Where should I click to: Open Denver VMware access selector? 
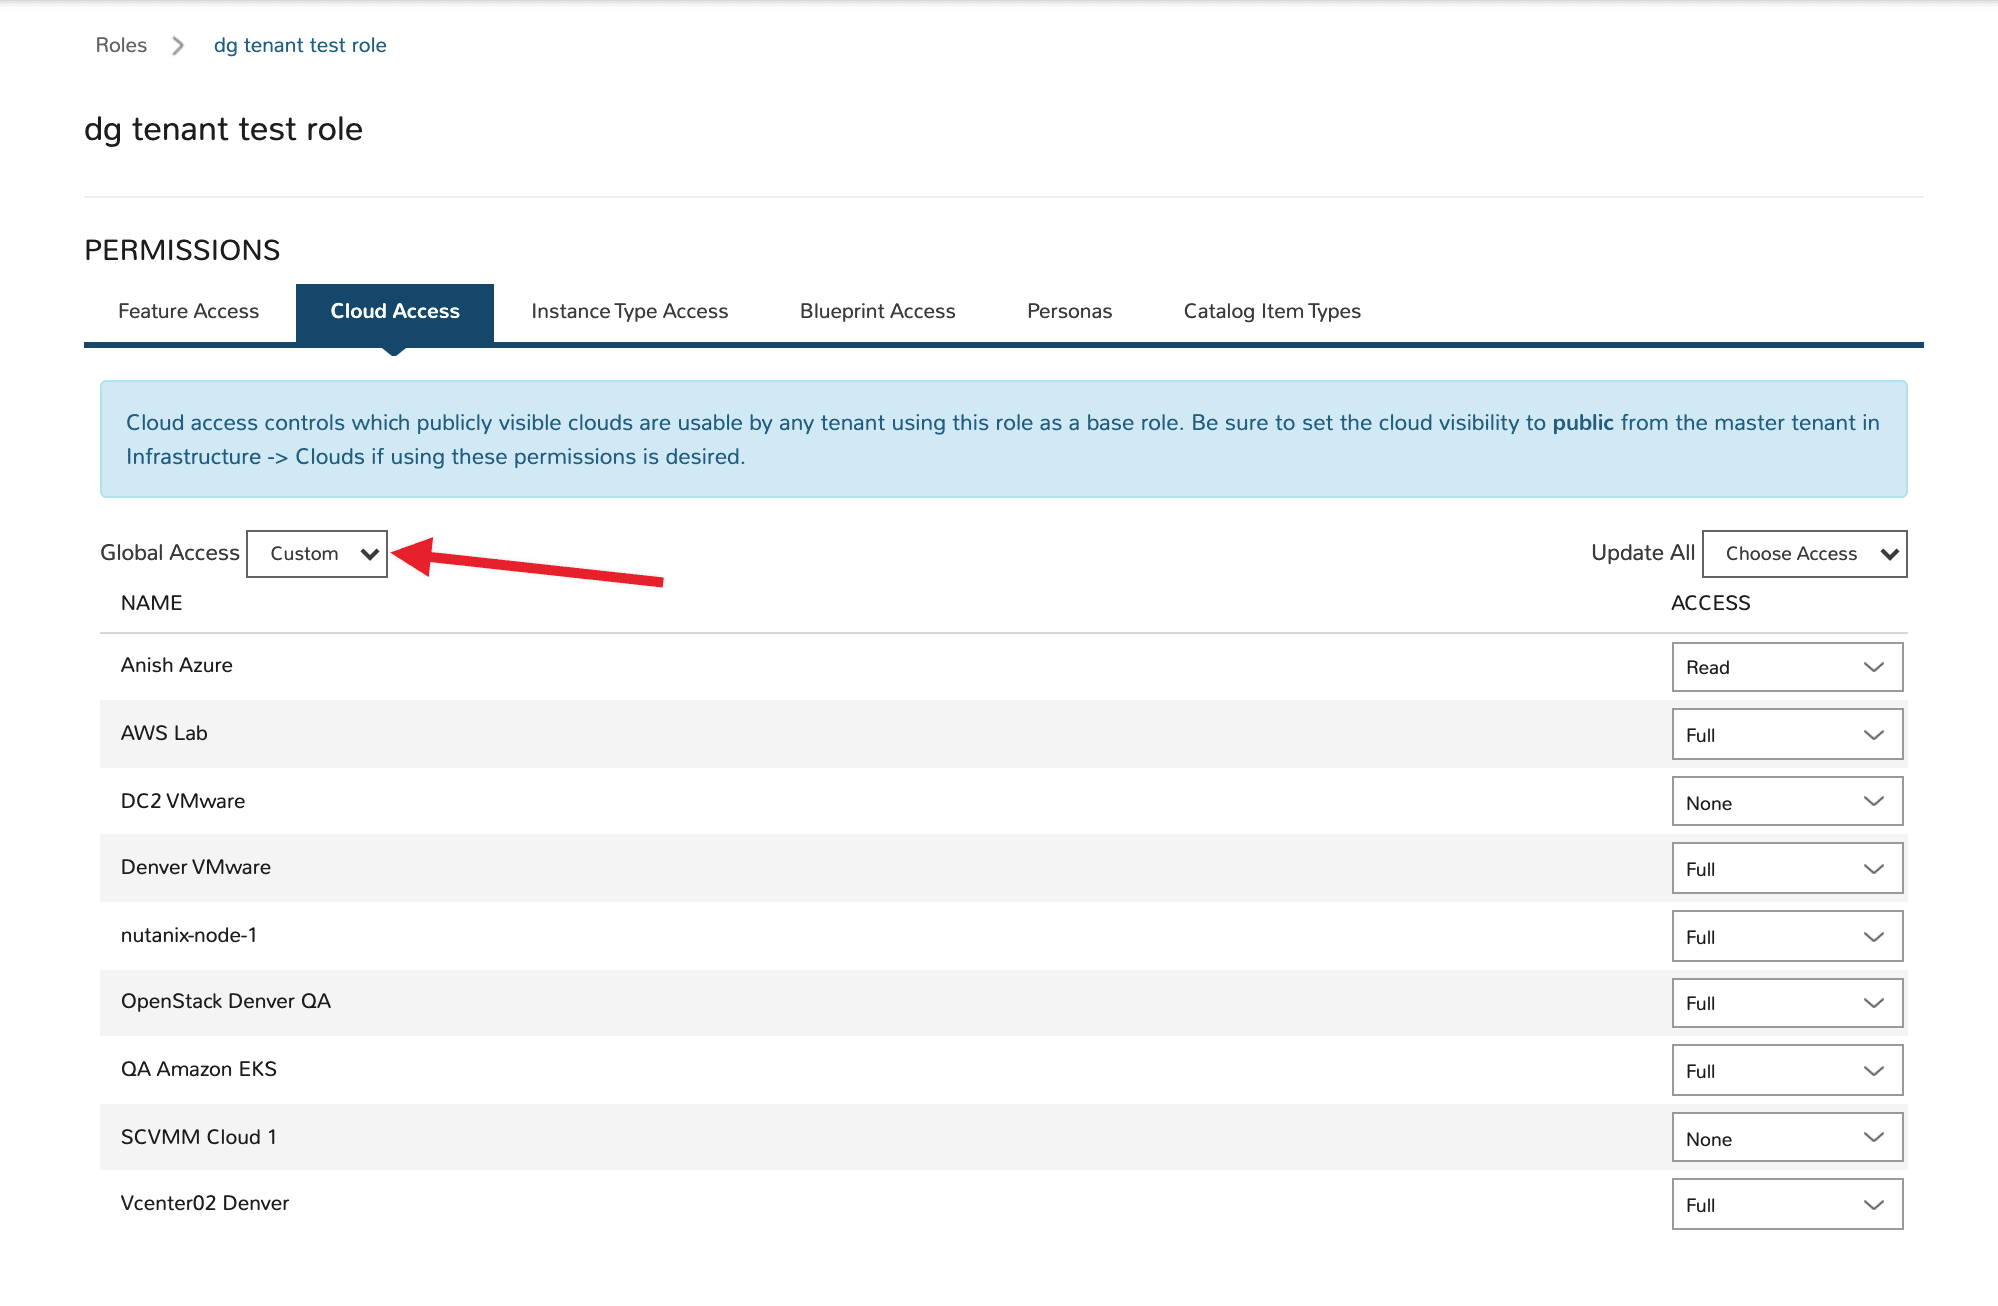point(1786,869)
